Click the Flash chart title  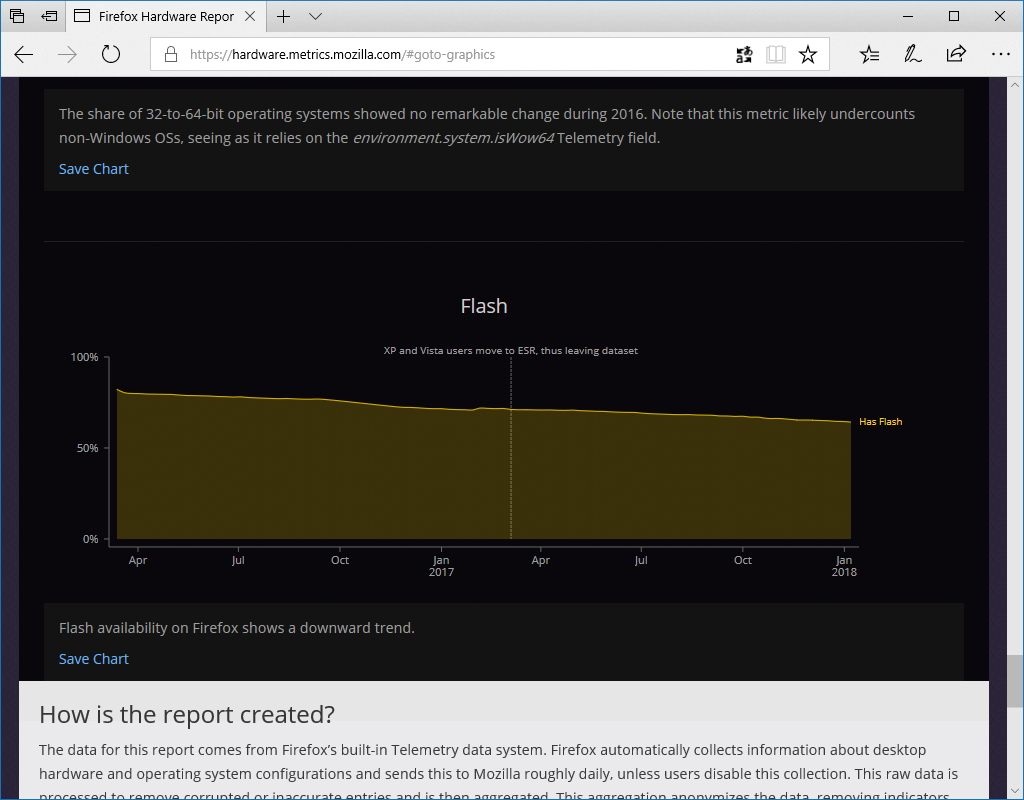(484, 306)
